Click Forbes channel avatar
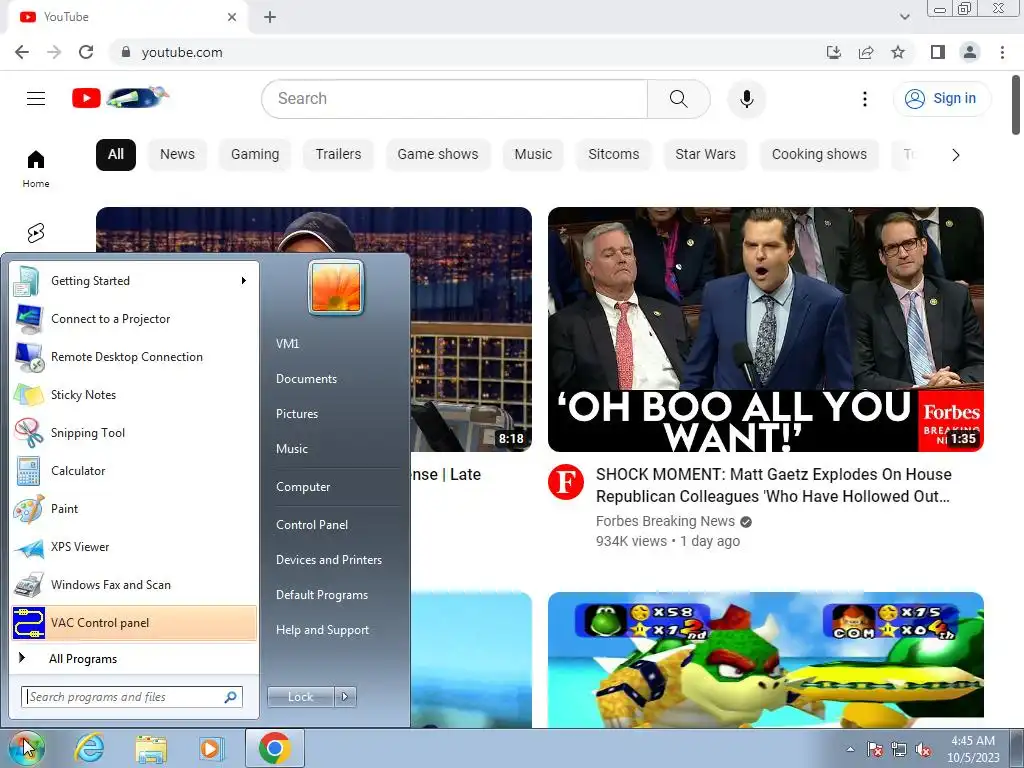Image resolution: width=1024 pixels, height=768 pixels. click(x=566, y=482)
